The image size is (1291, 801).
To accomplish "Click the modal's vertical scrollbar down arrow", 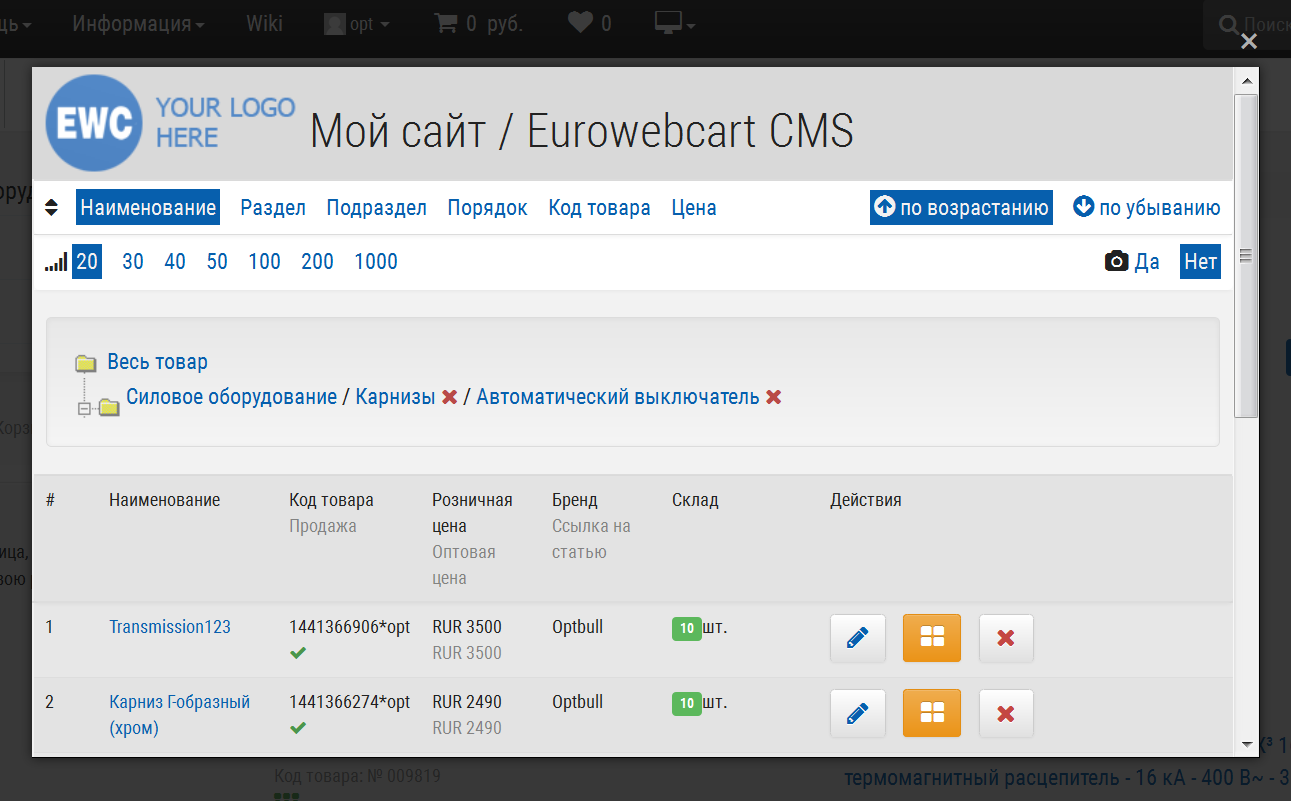I will click(x=1246, y=744).
